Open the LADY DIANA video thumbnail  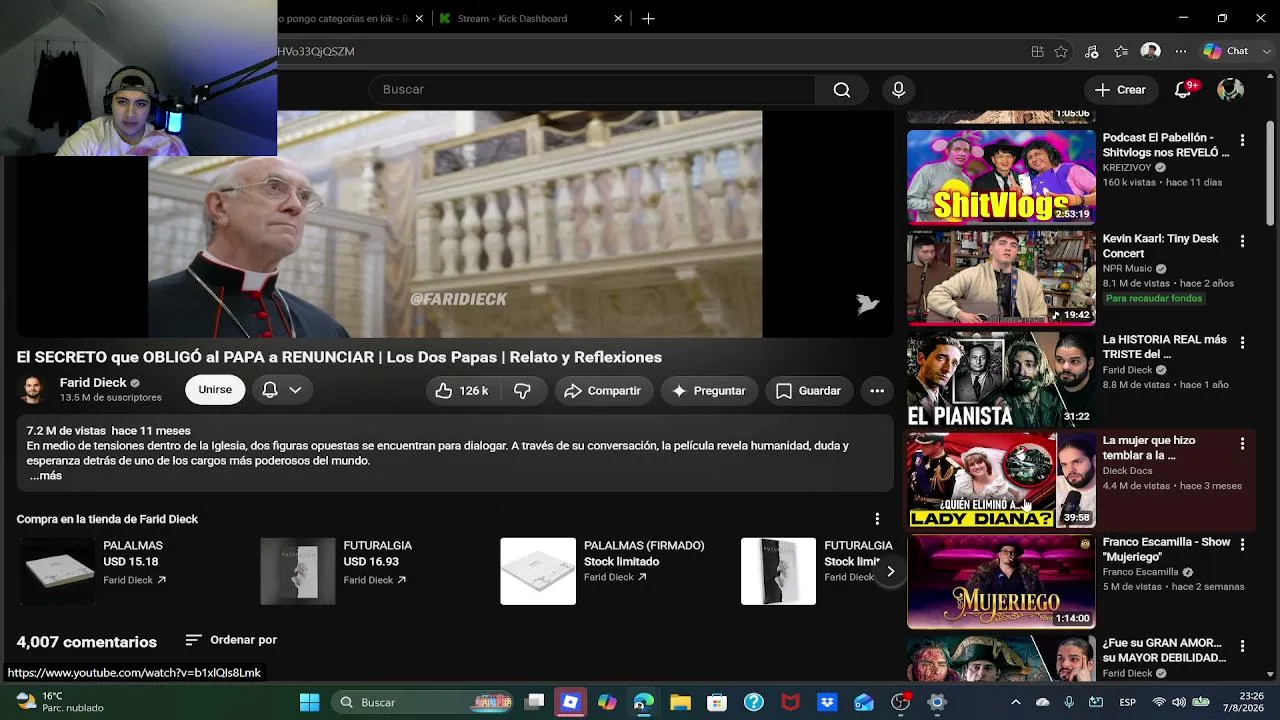click(x=1001, y=480)
